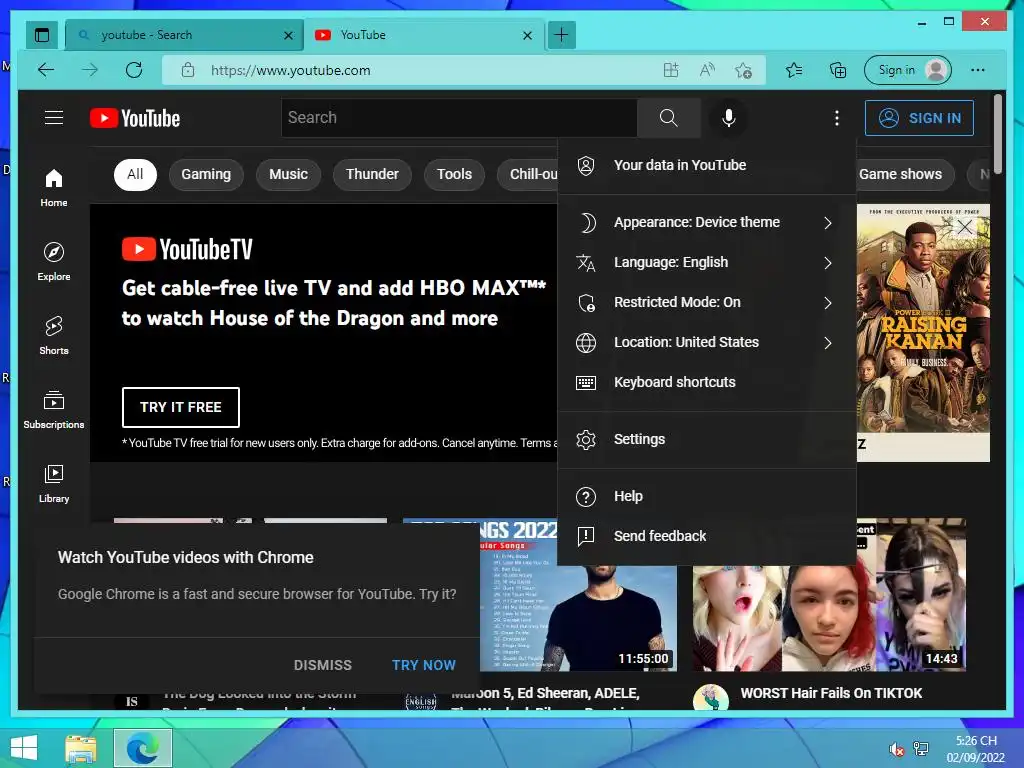Click the address bar URL
1024x768 pixels.
[291, 70]
